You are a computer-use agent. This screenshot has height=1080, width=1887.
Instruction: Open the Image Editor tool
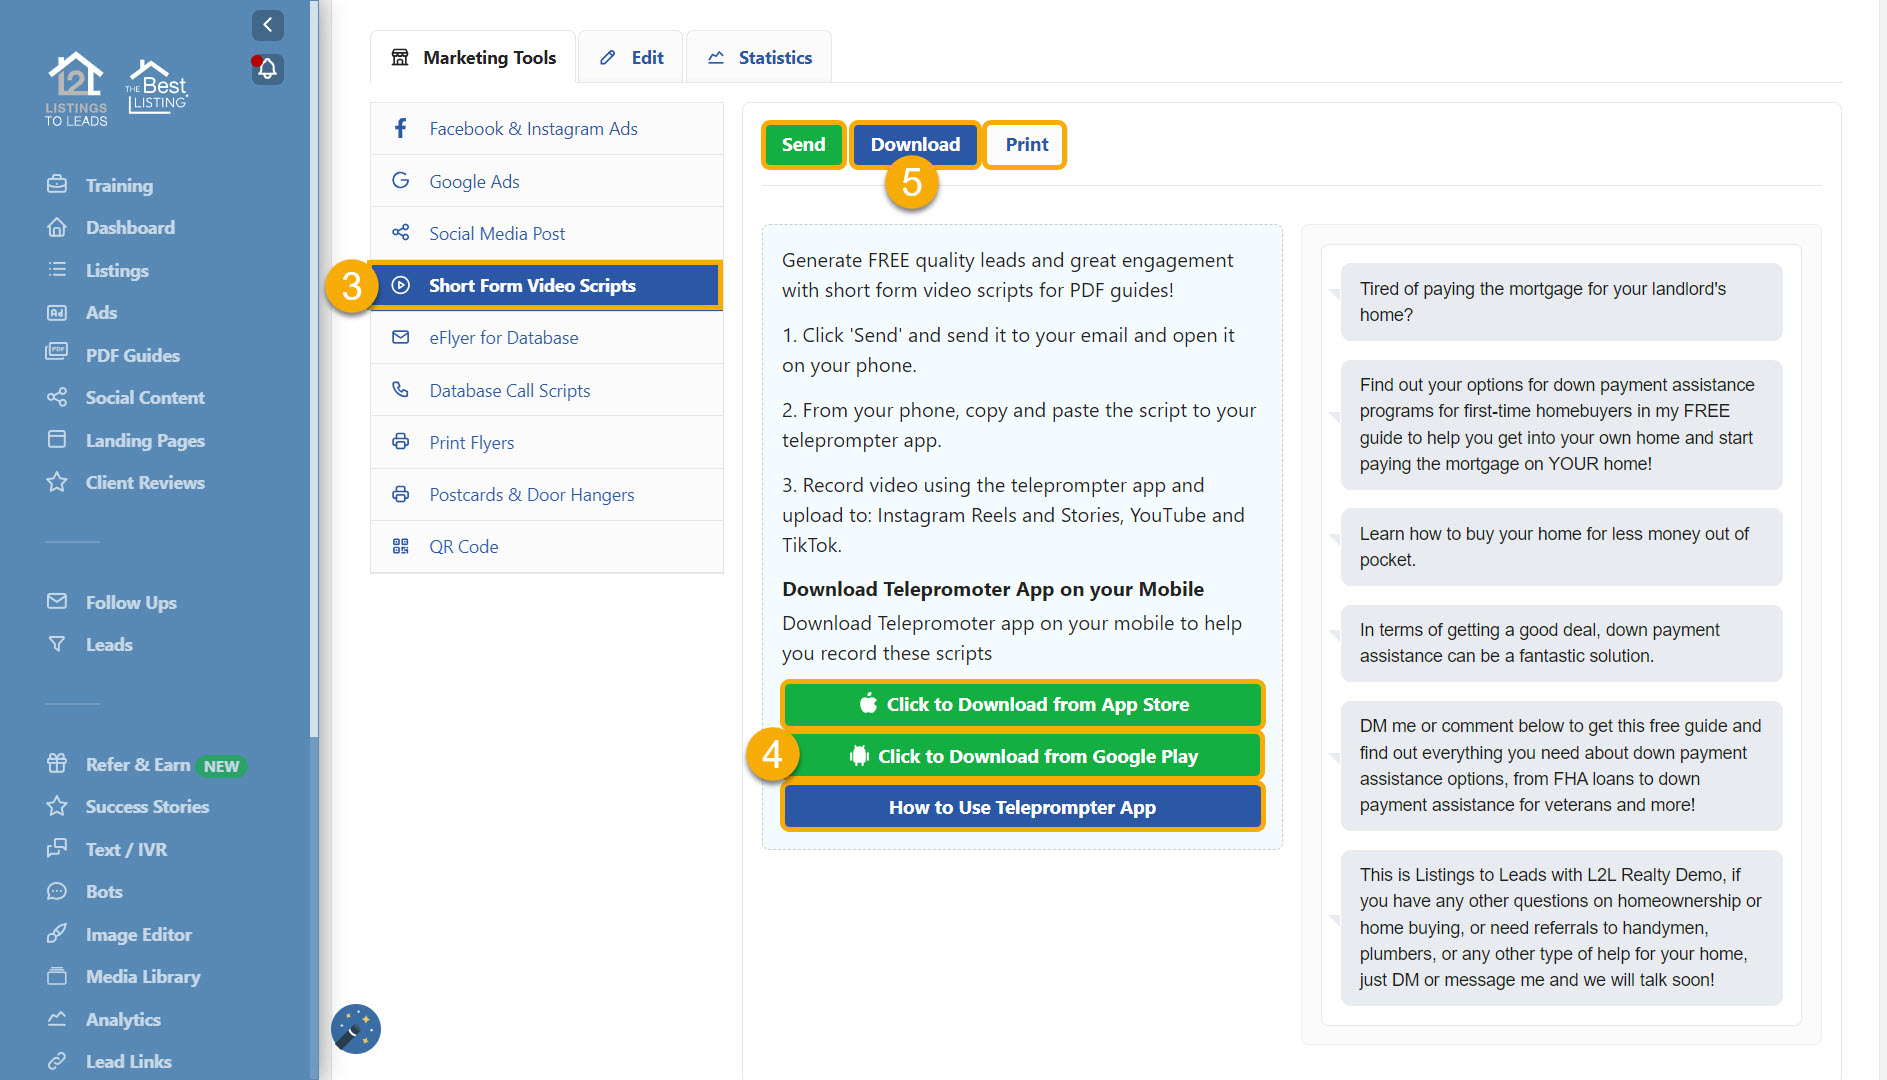[139, 934]
